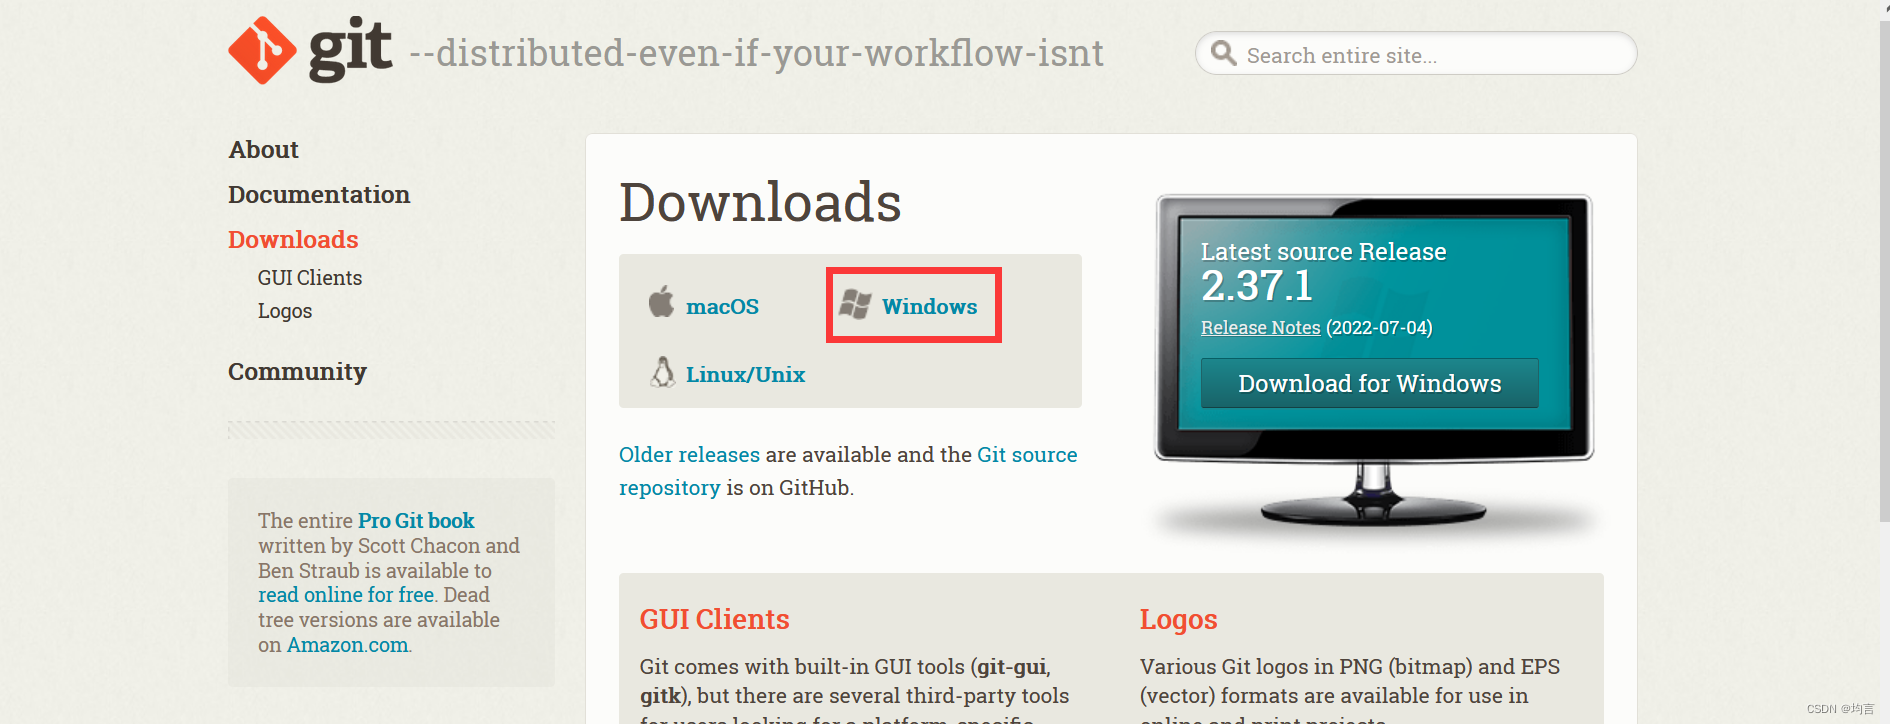Viewport: 1890px width, 724px height.
Task: Follow the read online for free link
Action: [346, 595]
